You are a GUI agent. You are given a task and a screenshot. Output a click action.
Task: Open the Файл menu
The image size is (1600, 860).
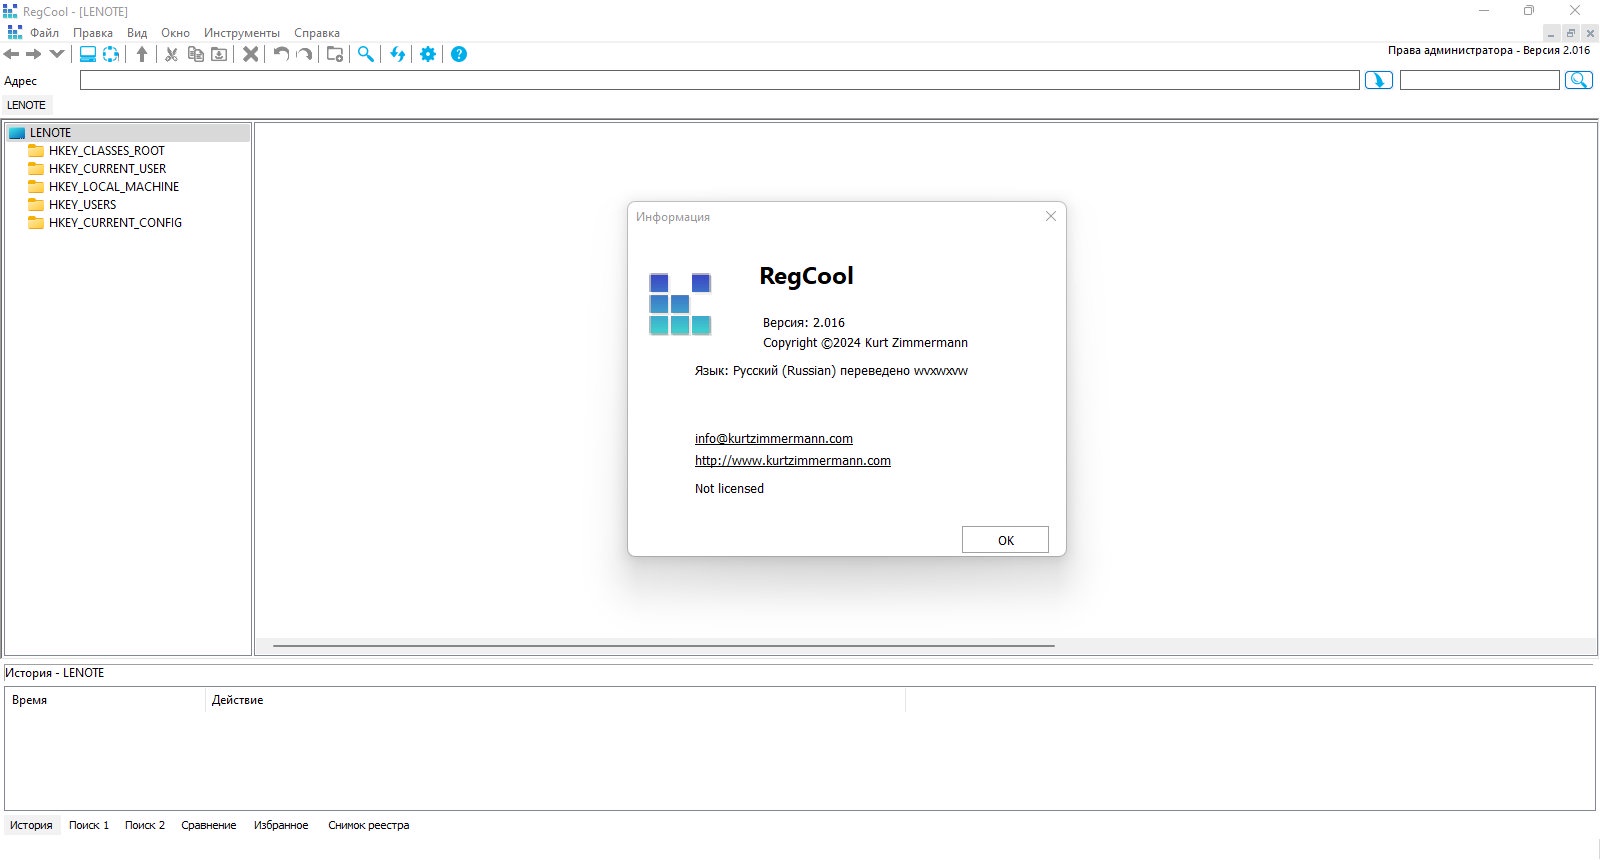[44, 33]
